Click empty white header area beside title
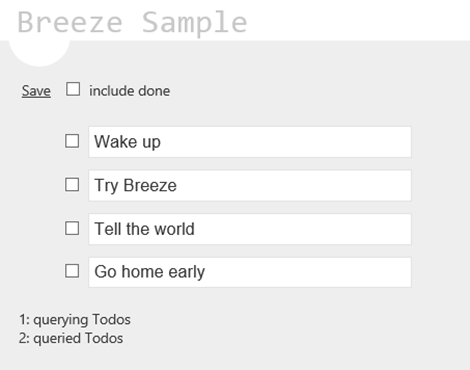Viewport: 470px width, 370px height. [357, 20]
